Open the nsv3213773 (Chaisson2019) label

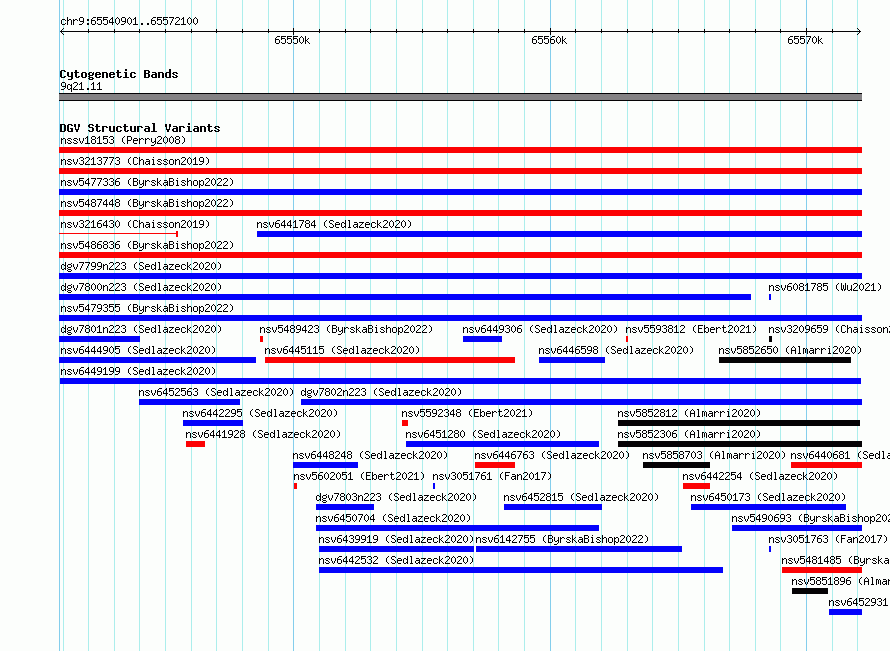[x=135, y=161]
